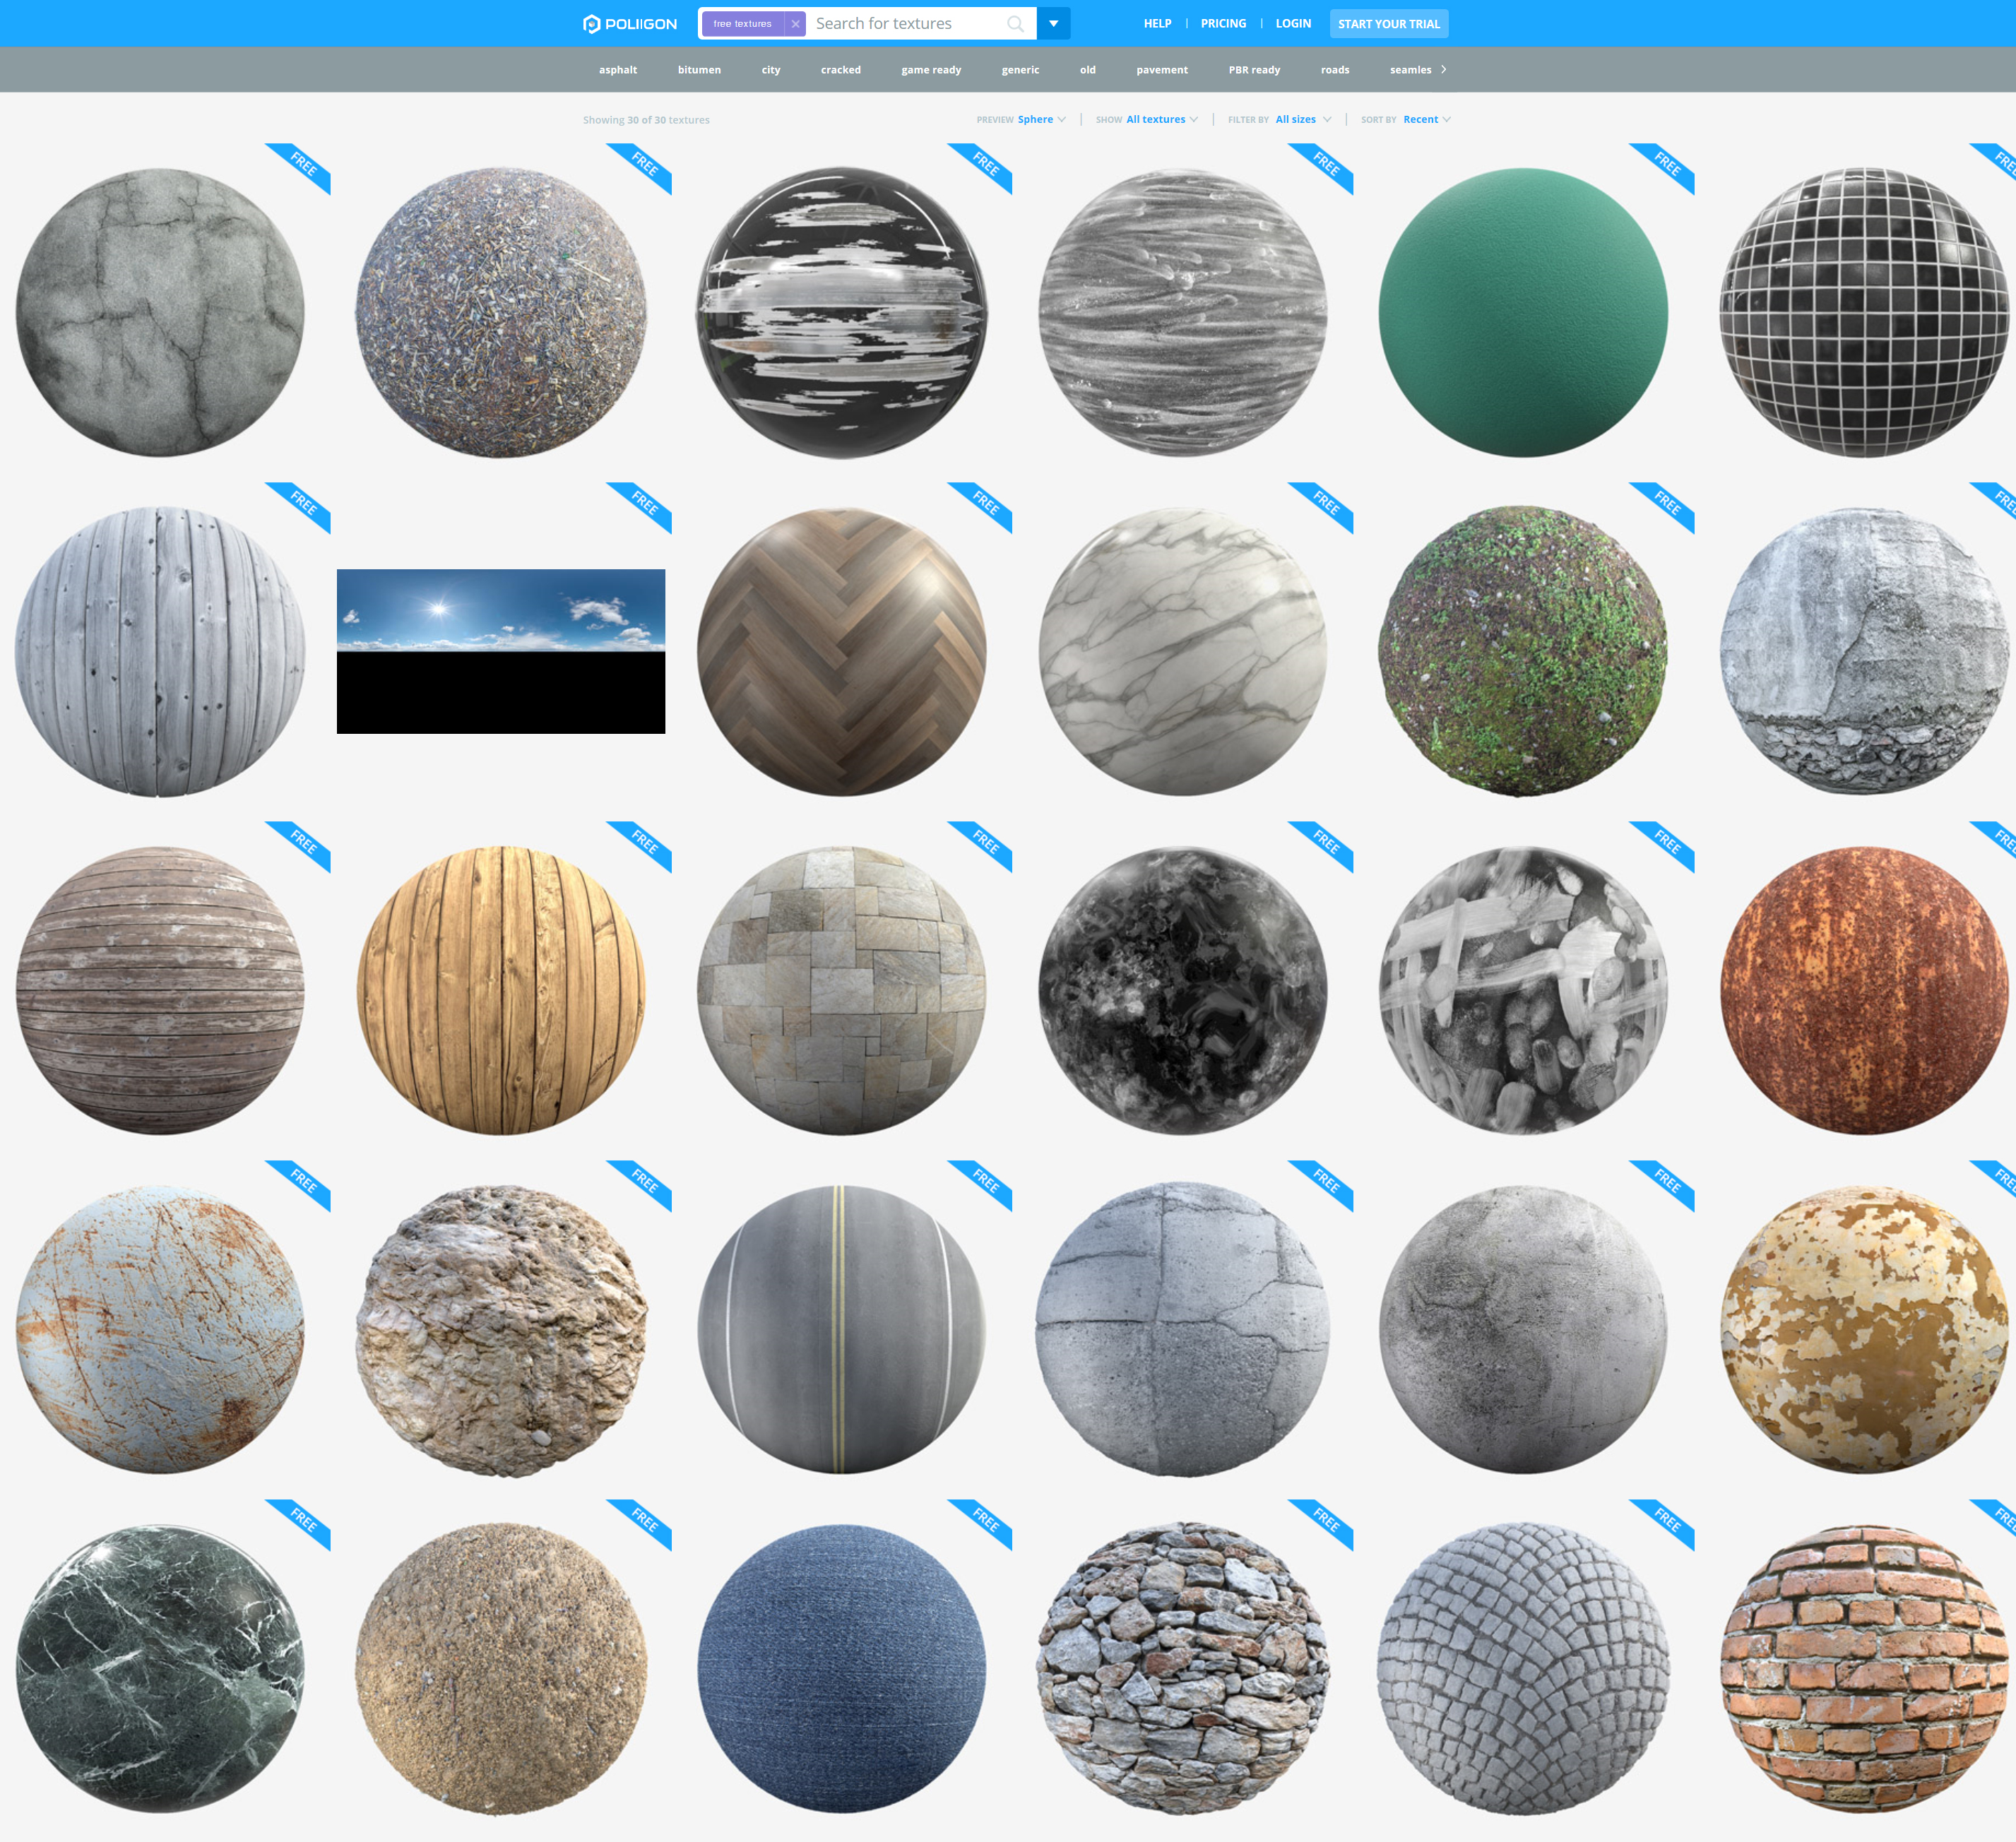Click the LOGIN link

click(x=1293, y=23)
